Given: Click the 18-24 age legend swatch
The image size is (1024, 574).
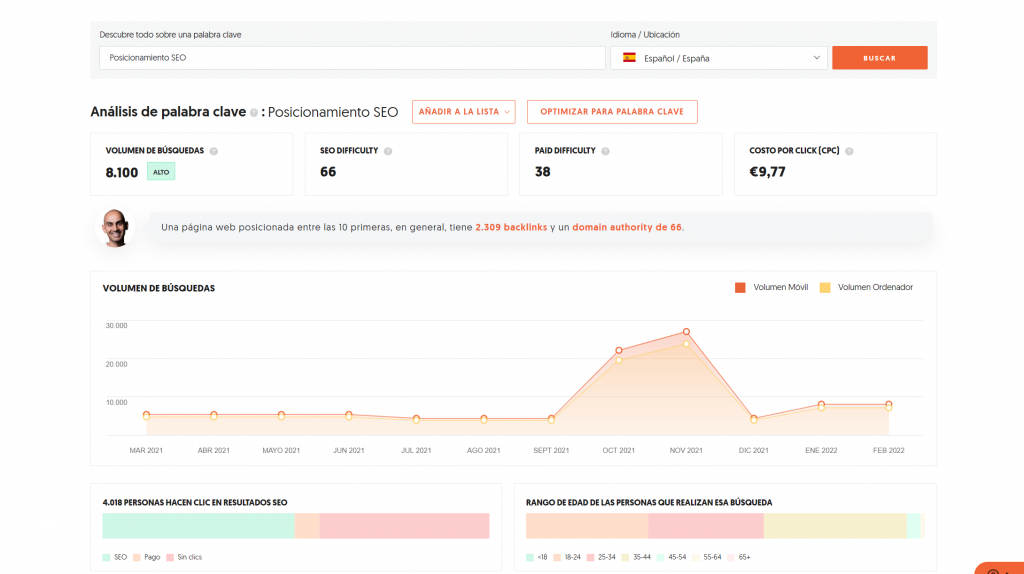Looking at the screenshot, I should 557,558.
